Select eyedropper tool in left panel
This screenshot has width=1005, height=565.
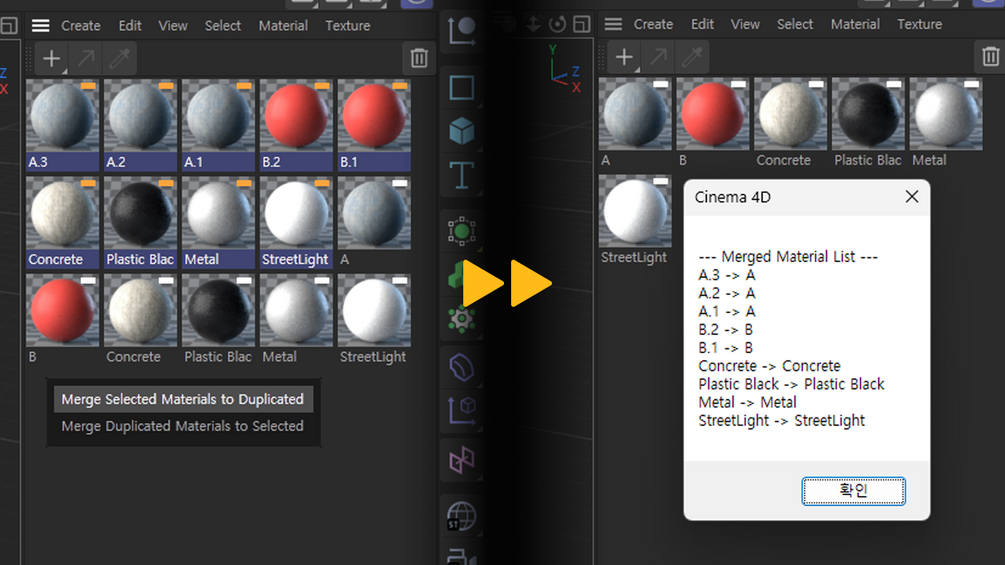(x=120, y=58)
